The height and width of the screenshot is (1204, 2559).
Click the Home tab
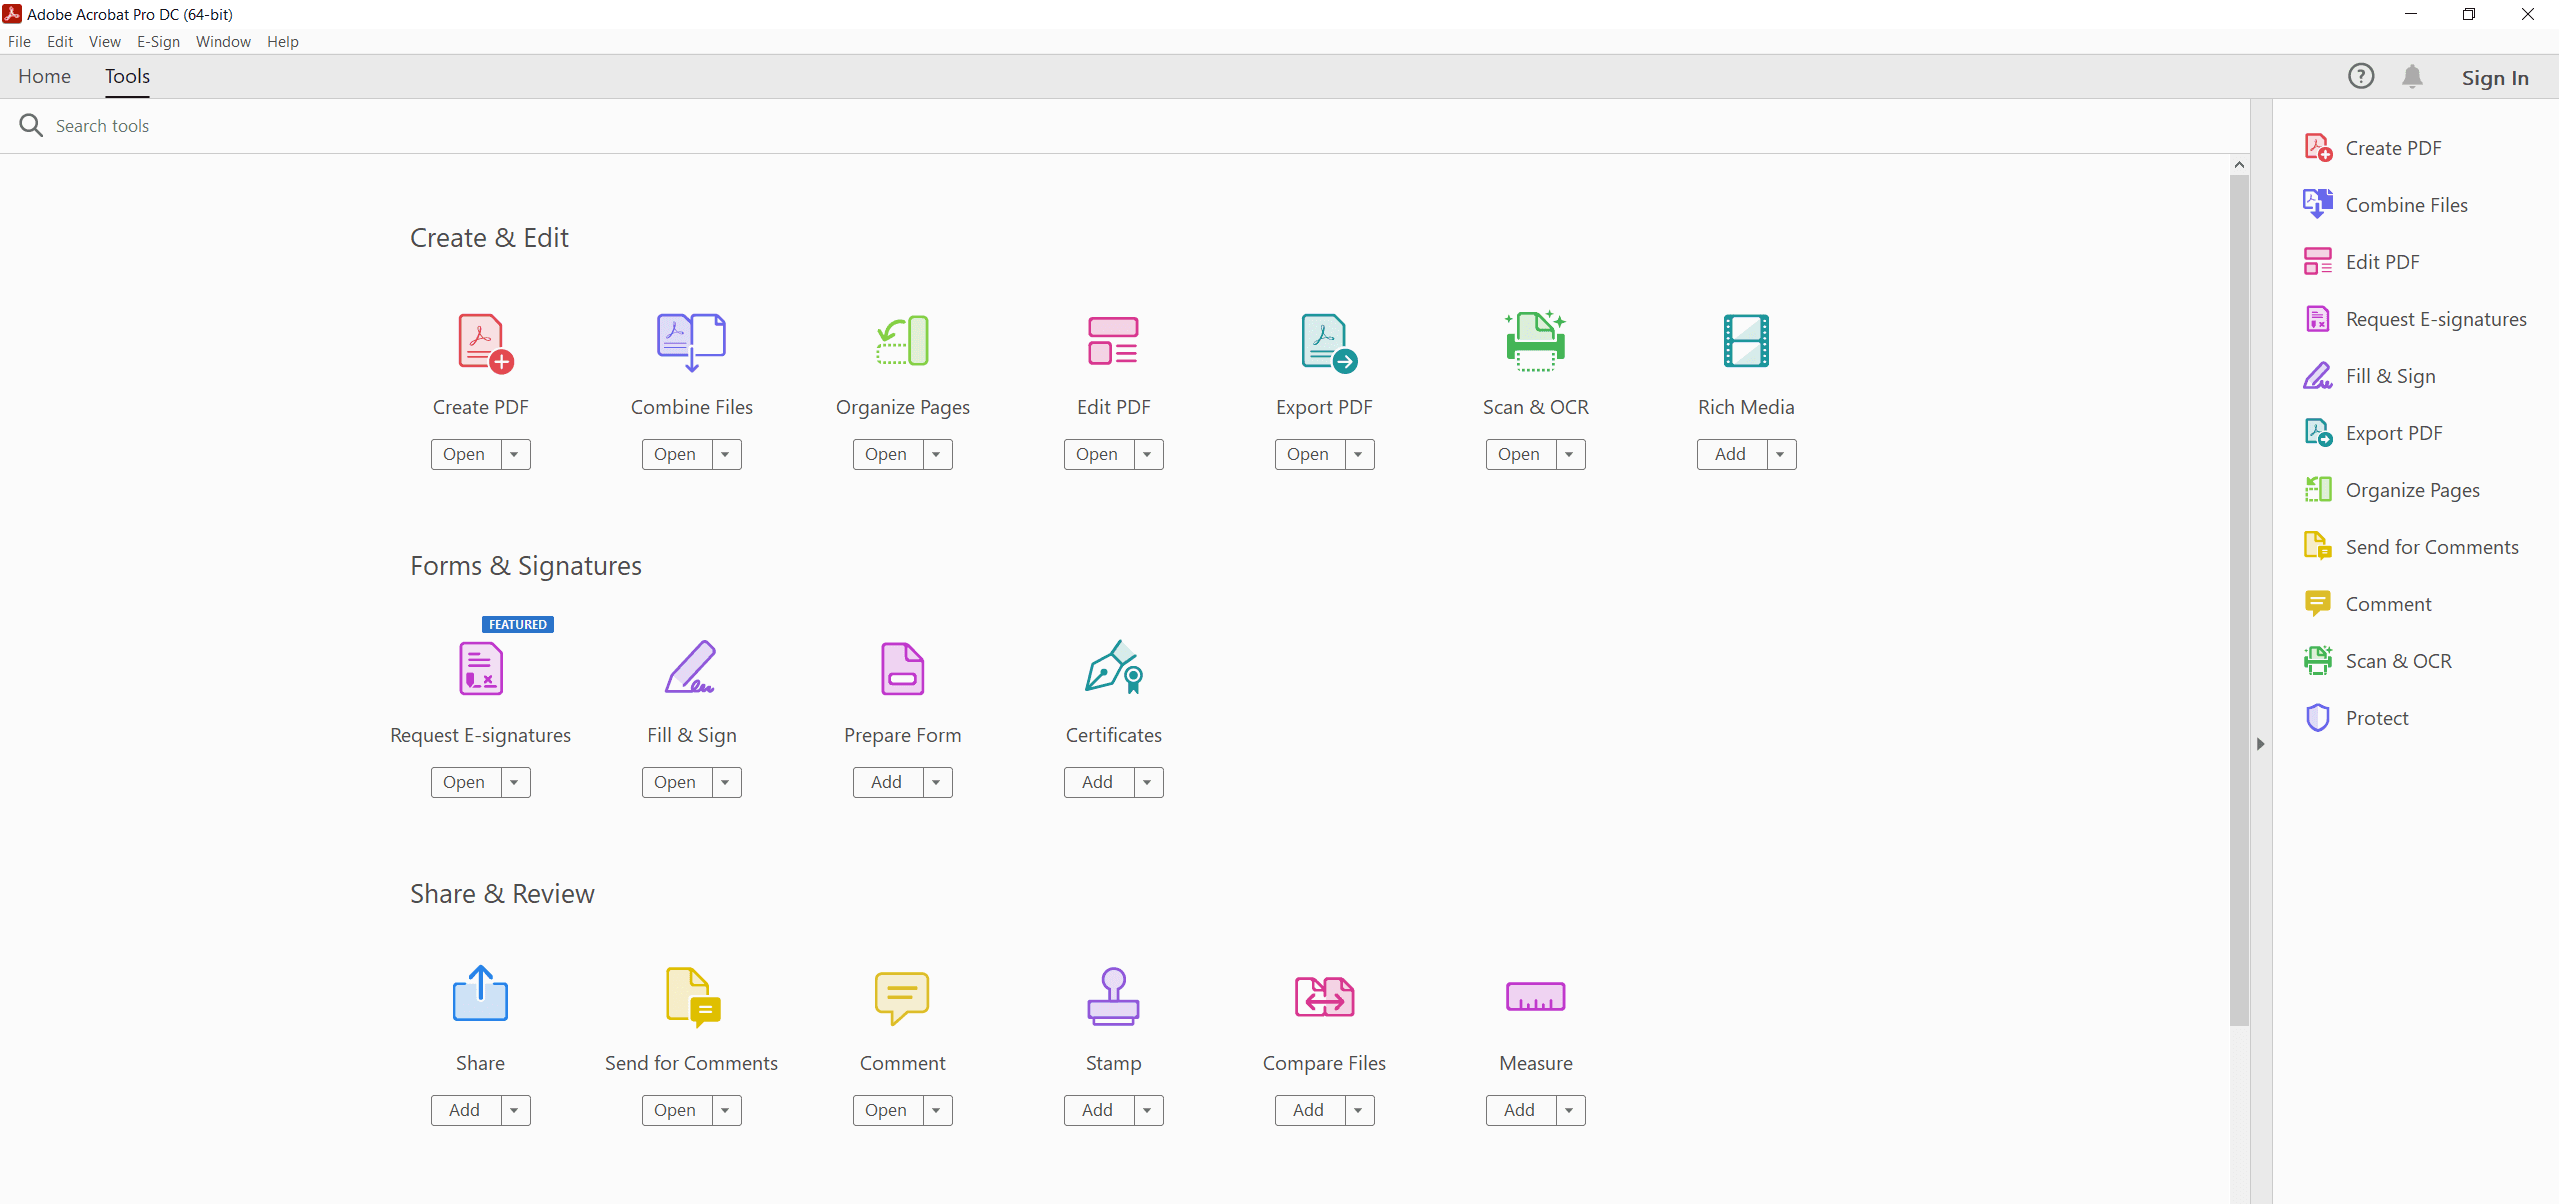pos(44,75)
